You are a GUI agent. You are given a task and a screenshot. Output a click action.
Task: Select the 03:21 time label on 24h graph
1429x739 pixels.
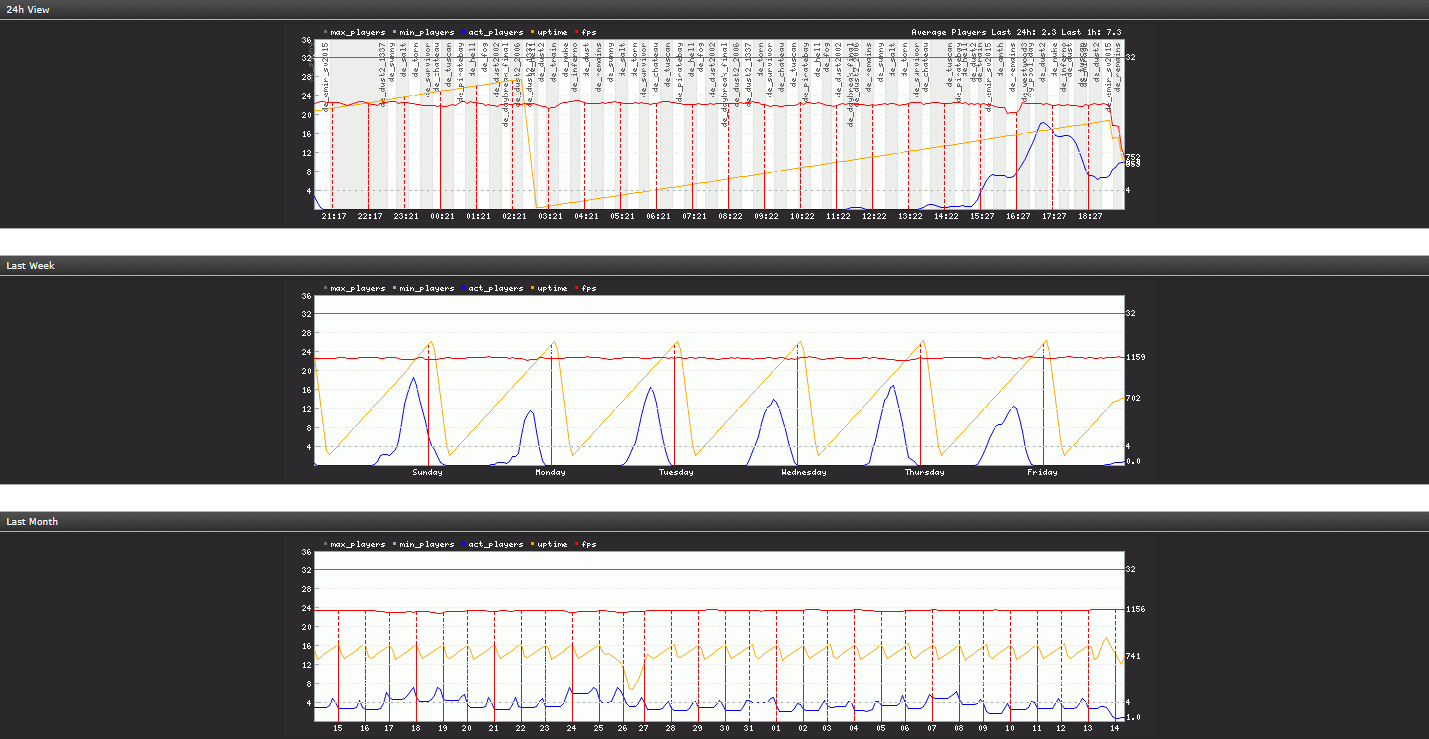point(549,216)
